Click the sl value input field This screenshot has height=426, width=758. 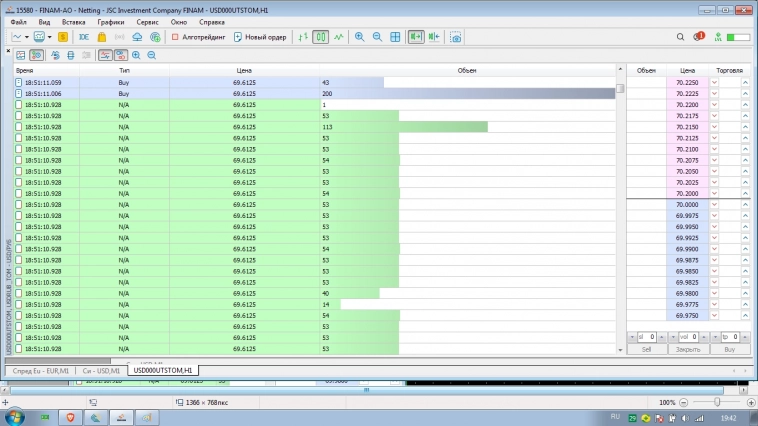tap(648, 337)
